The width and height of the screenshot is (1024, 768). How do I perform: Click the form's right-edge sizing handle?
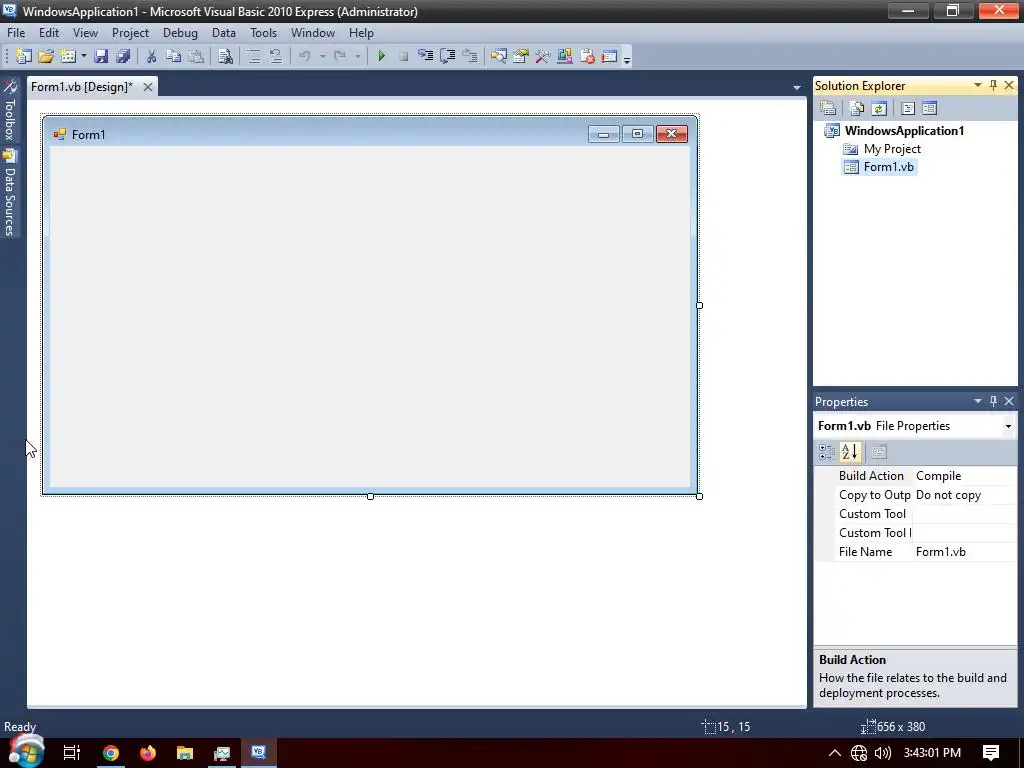coord(699,306)
